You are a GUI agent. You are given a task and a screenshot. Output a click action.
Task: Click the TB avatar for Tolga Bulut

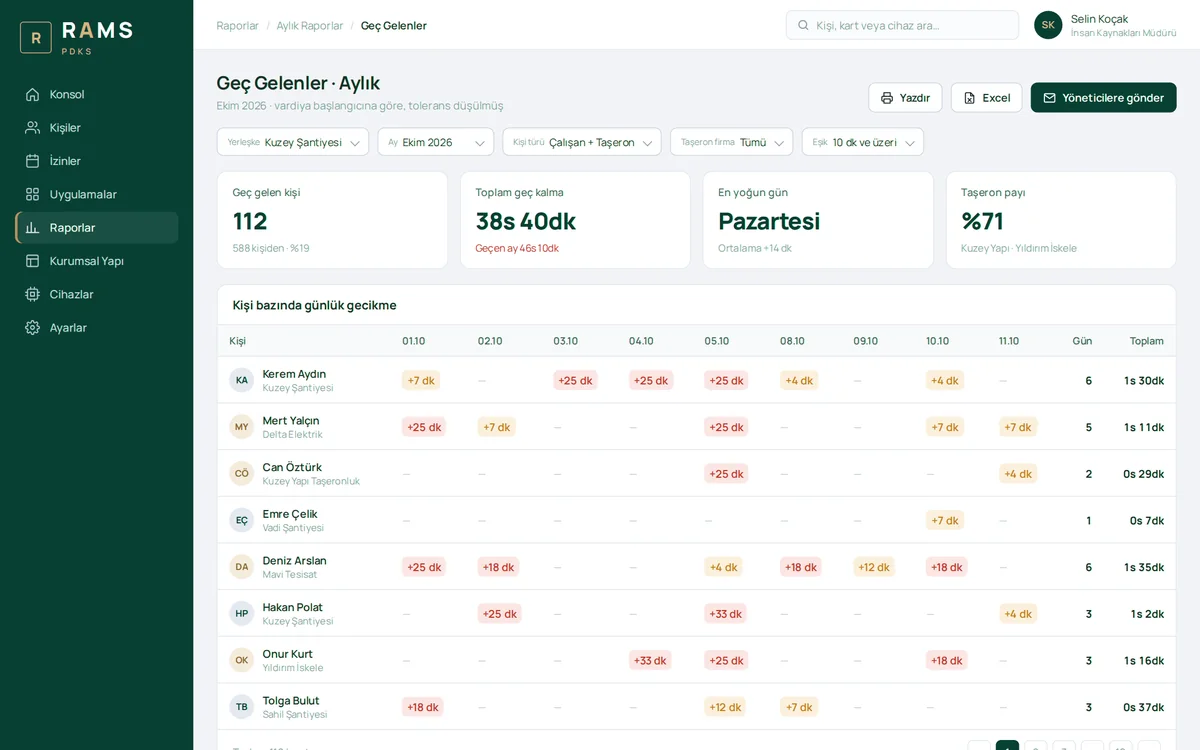(x=242, y=707)
